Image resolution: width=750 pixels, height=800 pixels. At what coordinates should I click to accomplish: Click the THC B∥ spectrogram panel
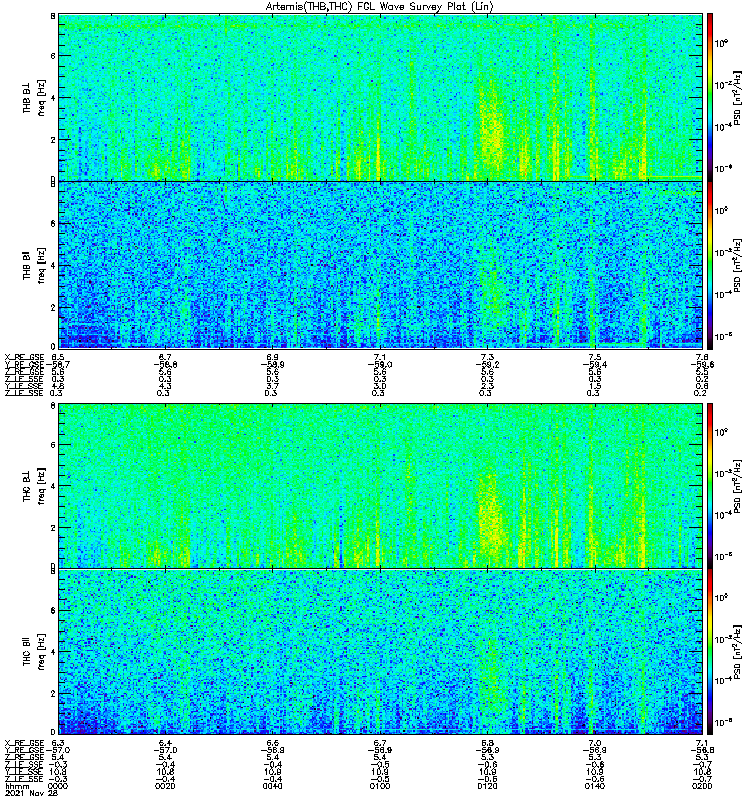click(x=381, y=652)
